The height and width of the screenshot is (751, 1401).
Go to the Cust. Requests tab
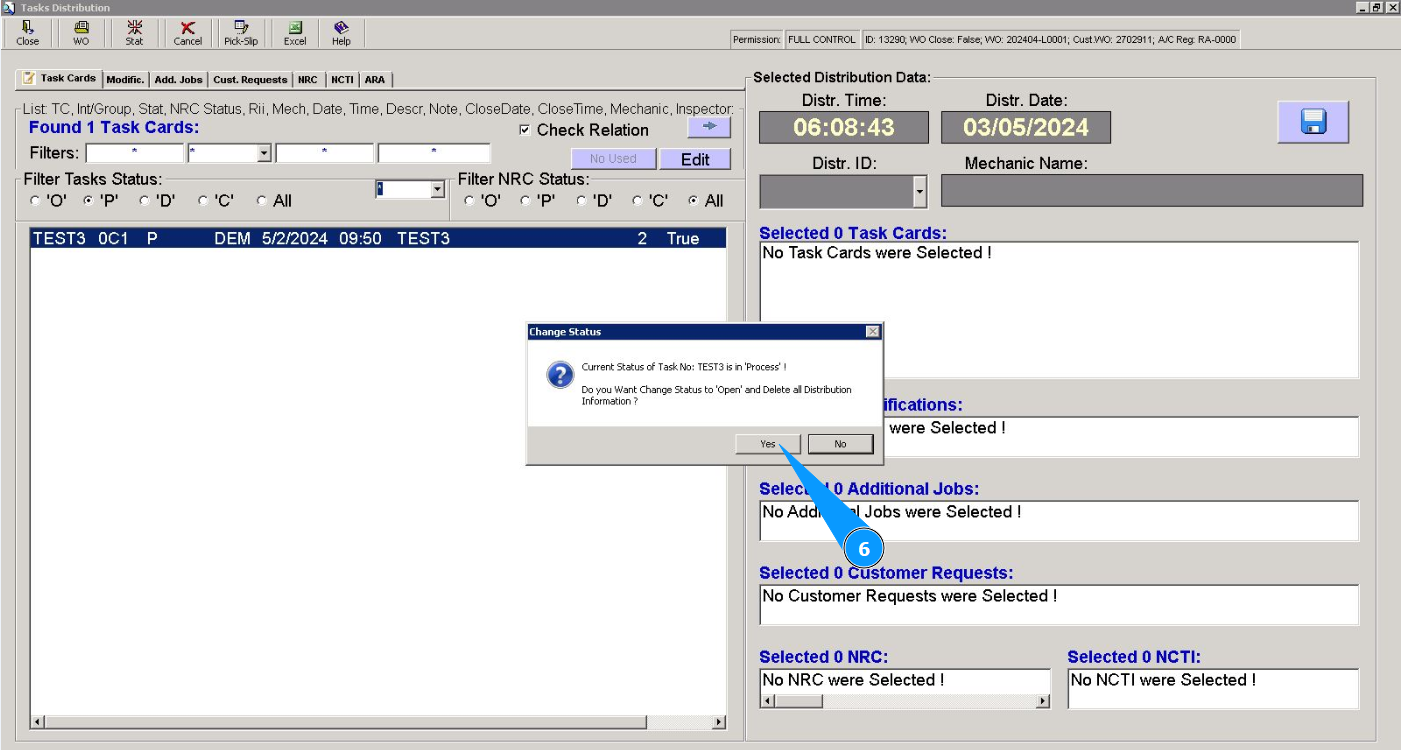pyautogui.click(x=250, y=80)
